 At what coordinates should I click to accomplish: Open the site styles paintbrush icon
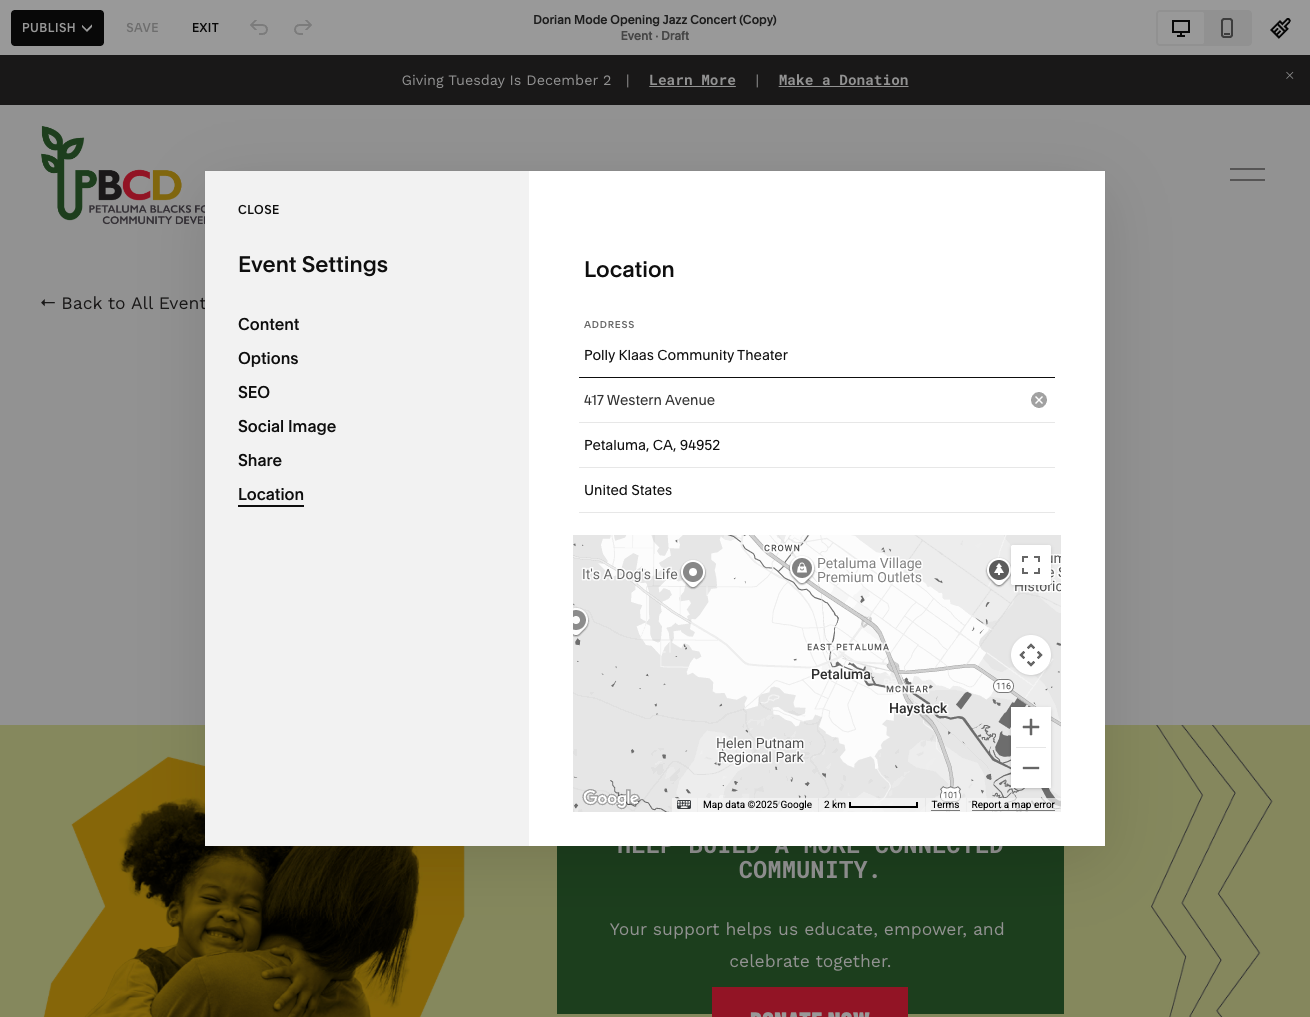click(x=1280, y=28)
